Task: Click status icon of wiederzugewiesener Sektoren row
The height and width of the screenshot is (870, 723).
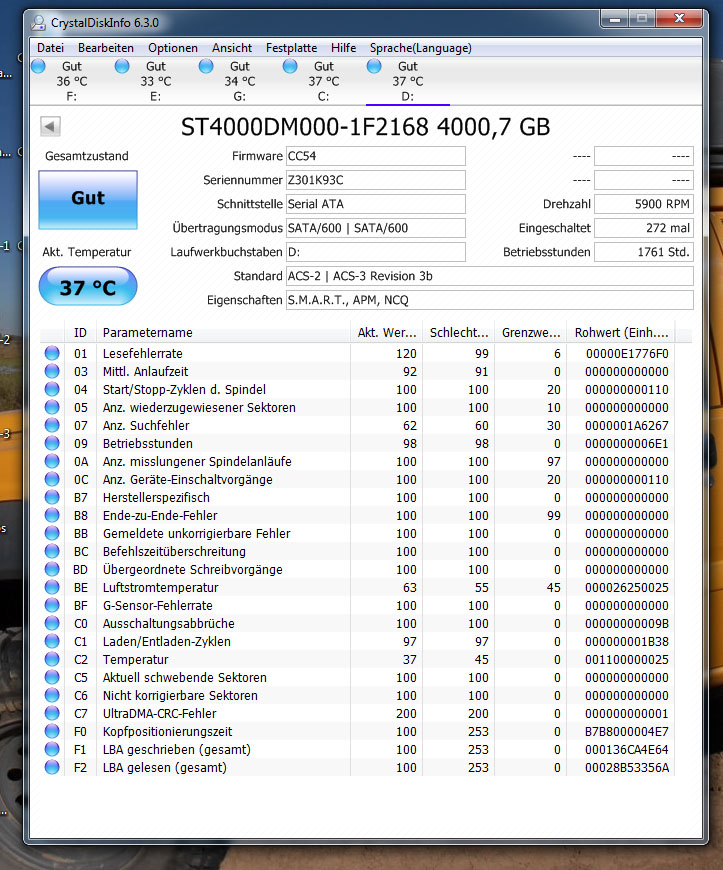Action: pos(52,407)
